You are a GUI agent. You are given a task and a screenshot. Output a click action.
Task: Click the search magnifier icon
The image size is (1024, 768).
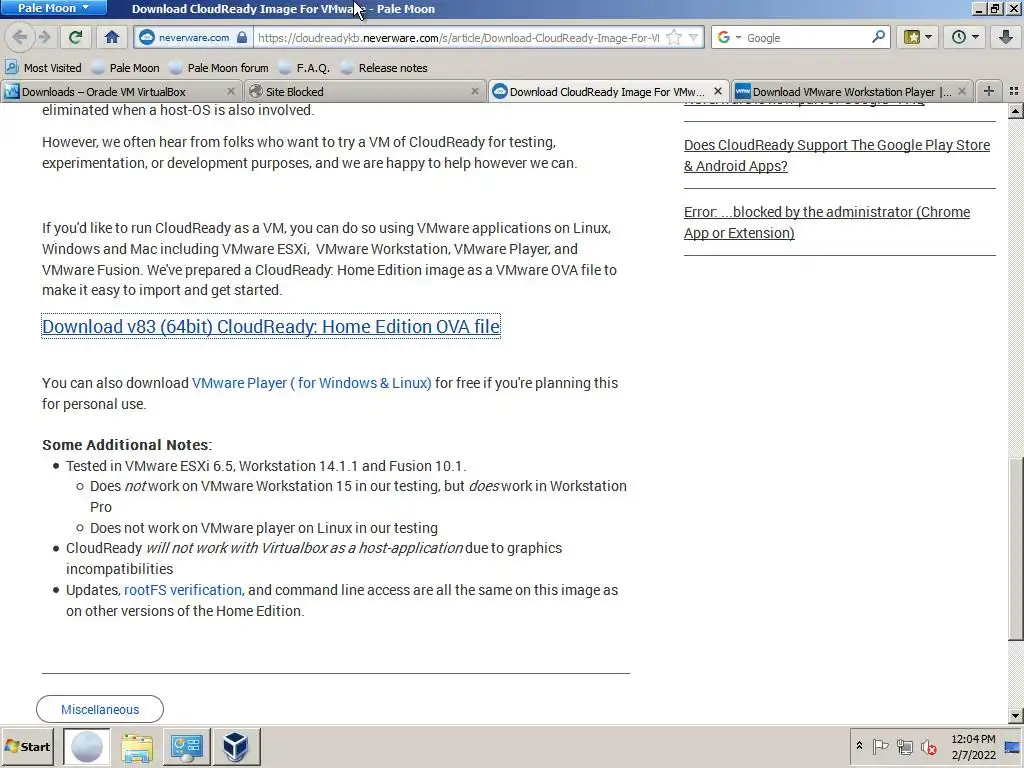[x=878, y=37]
